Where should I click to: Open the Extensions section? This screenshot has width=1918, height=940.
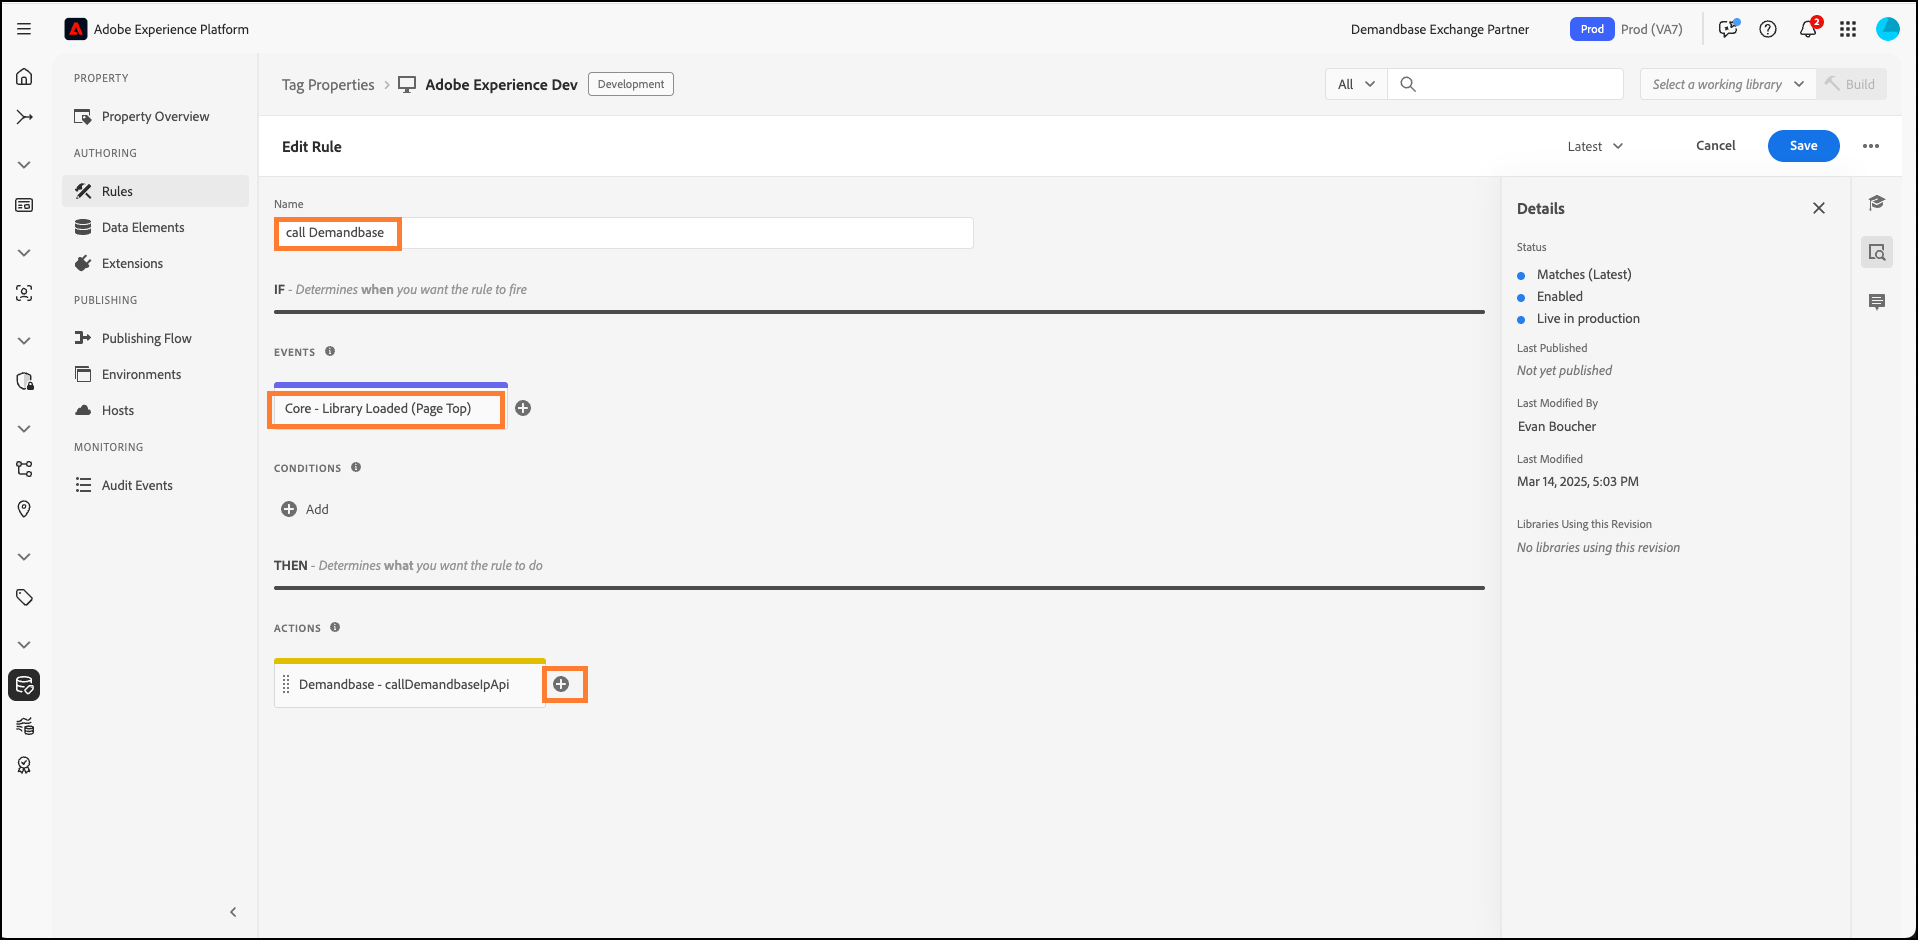[132, 263]
